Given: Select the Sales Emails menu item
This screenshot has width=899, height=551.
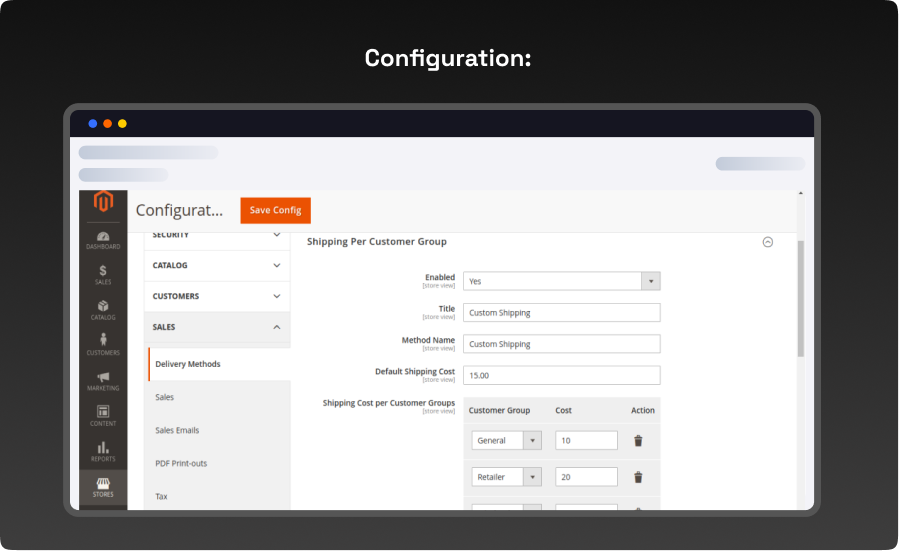Looking at the screenshot, I should click(x=177, y=430).
